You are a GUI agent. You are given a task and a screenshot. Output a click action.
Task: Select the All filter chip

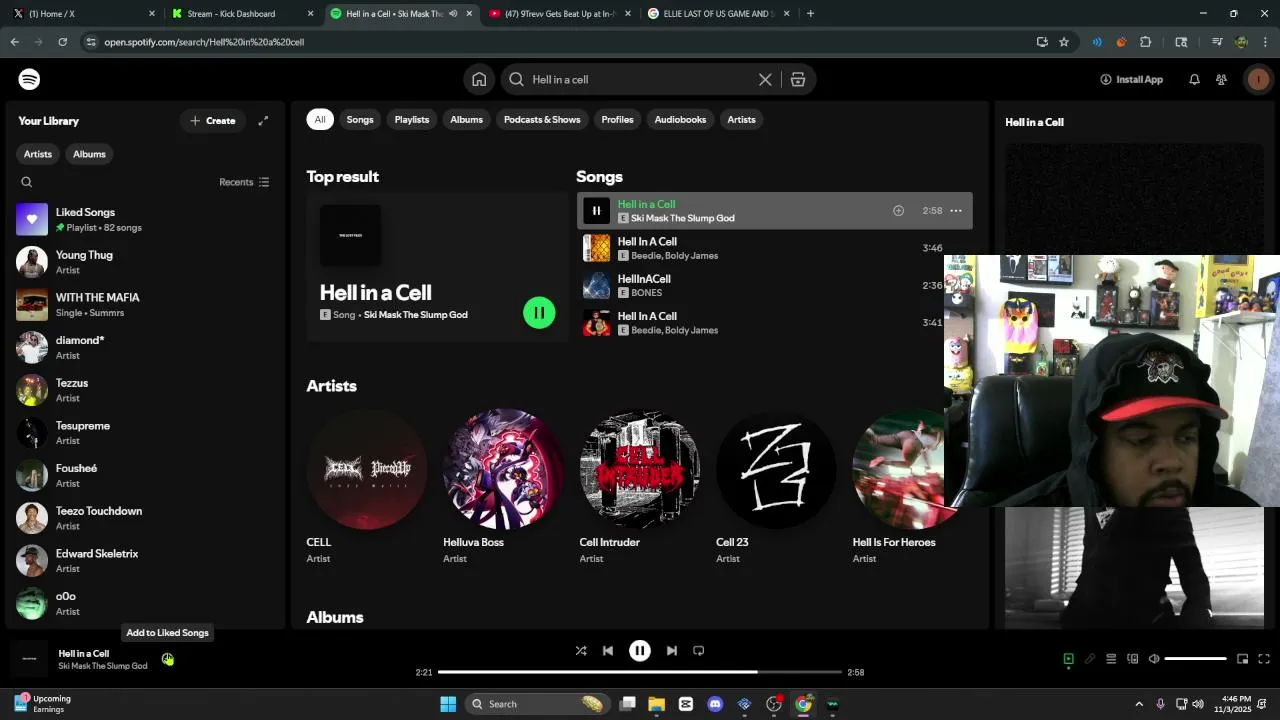click(320, 120)
